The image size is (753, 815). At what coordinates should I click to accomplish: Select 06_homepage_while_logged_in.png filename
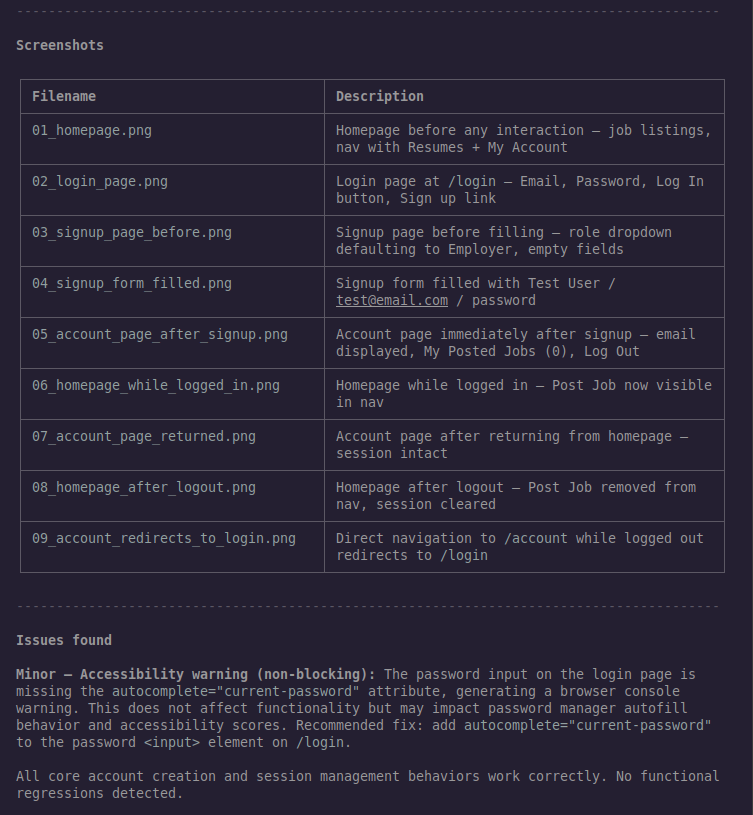(156, 385)
